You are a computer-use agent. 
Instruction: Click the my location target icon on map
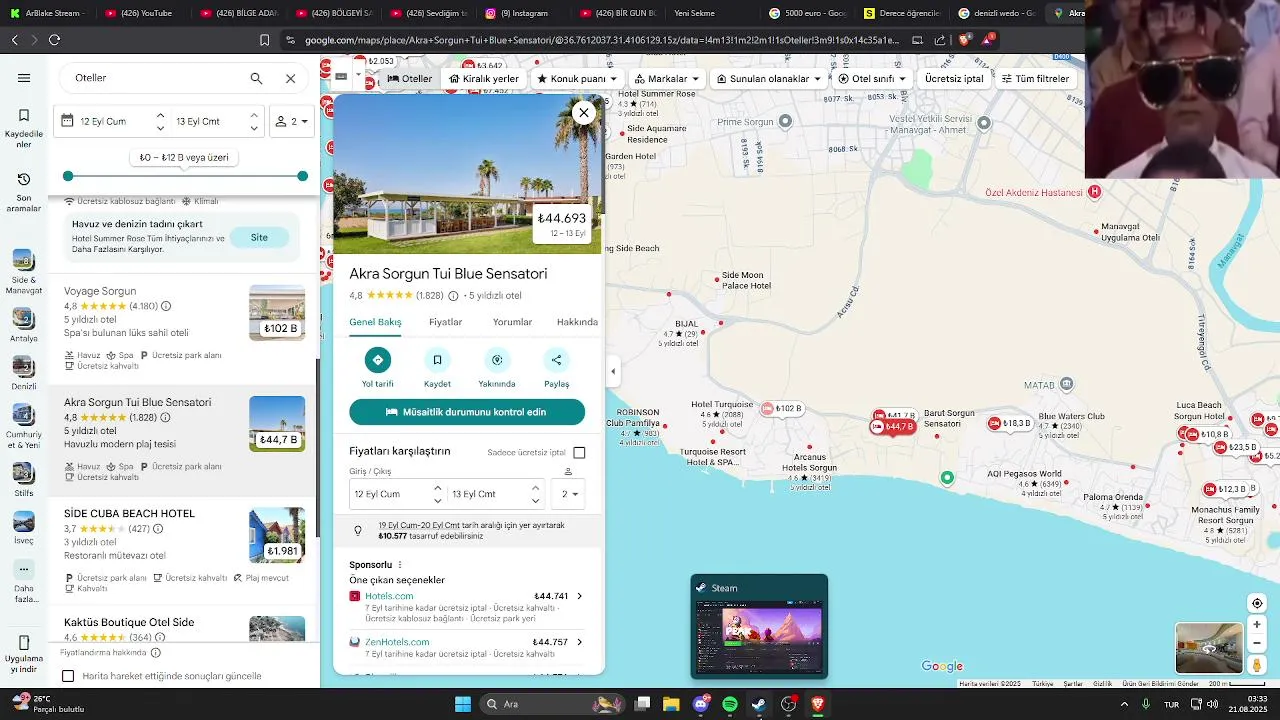coord(1257,603)
